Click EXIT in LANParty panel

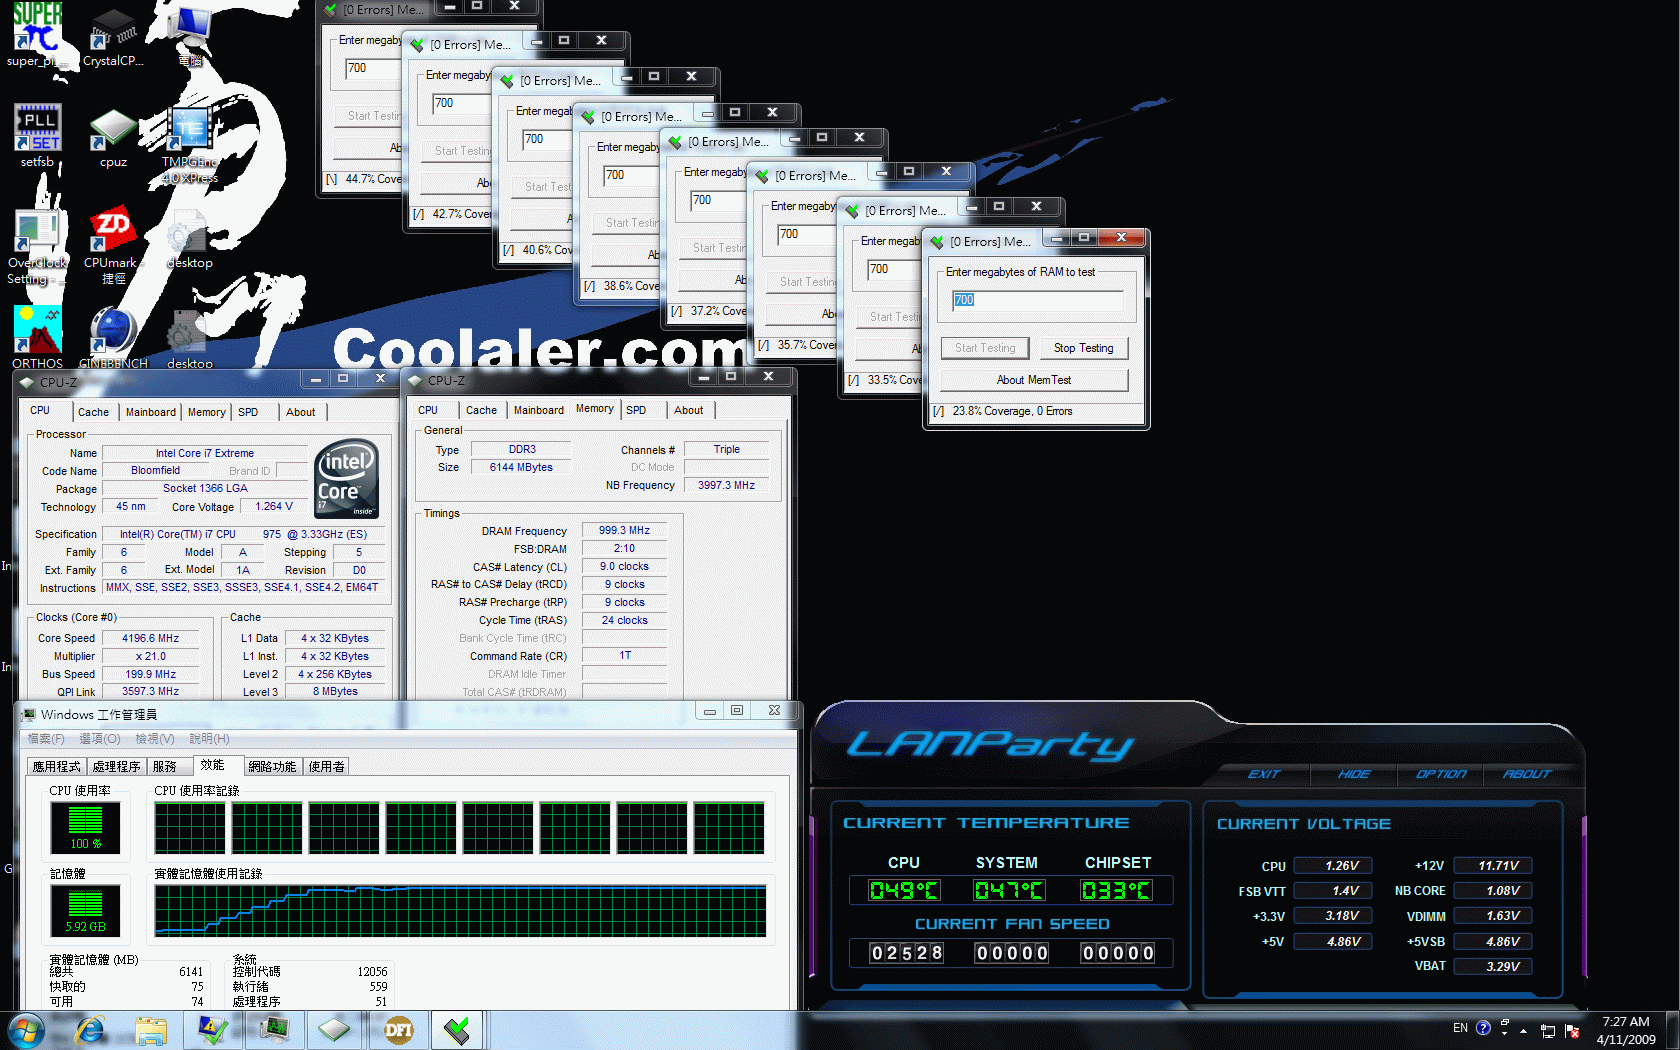point(1264,774)
